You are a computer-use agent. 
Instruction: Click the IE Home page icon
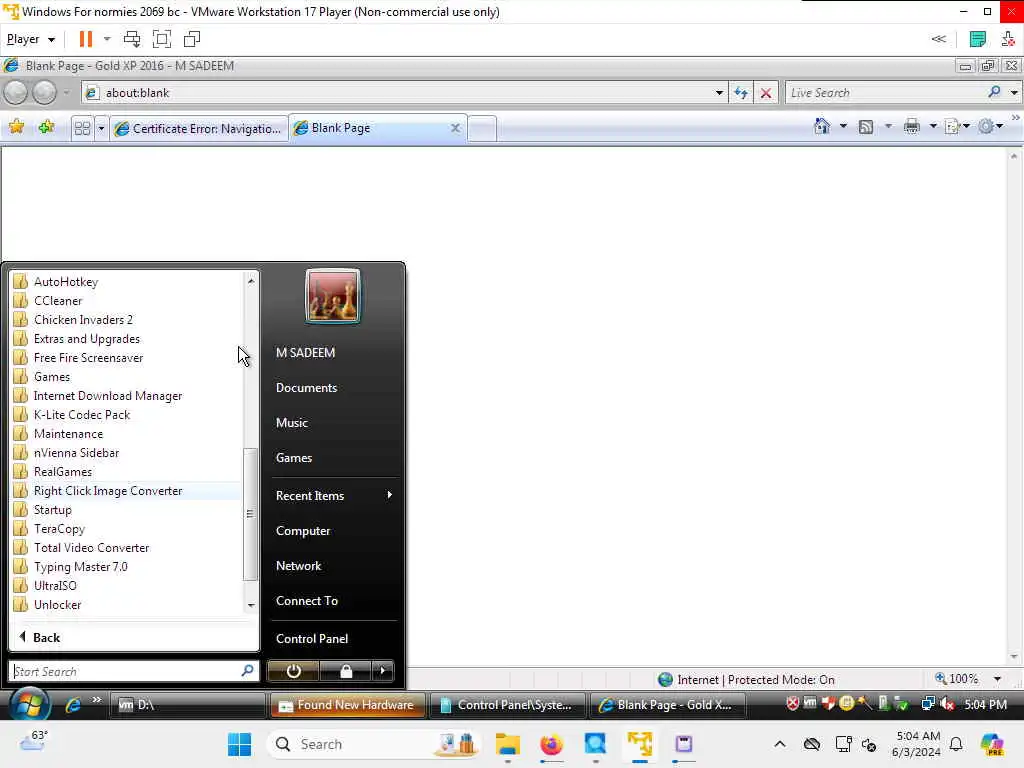[822, 126]
